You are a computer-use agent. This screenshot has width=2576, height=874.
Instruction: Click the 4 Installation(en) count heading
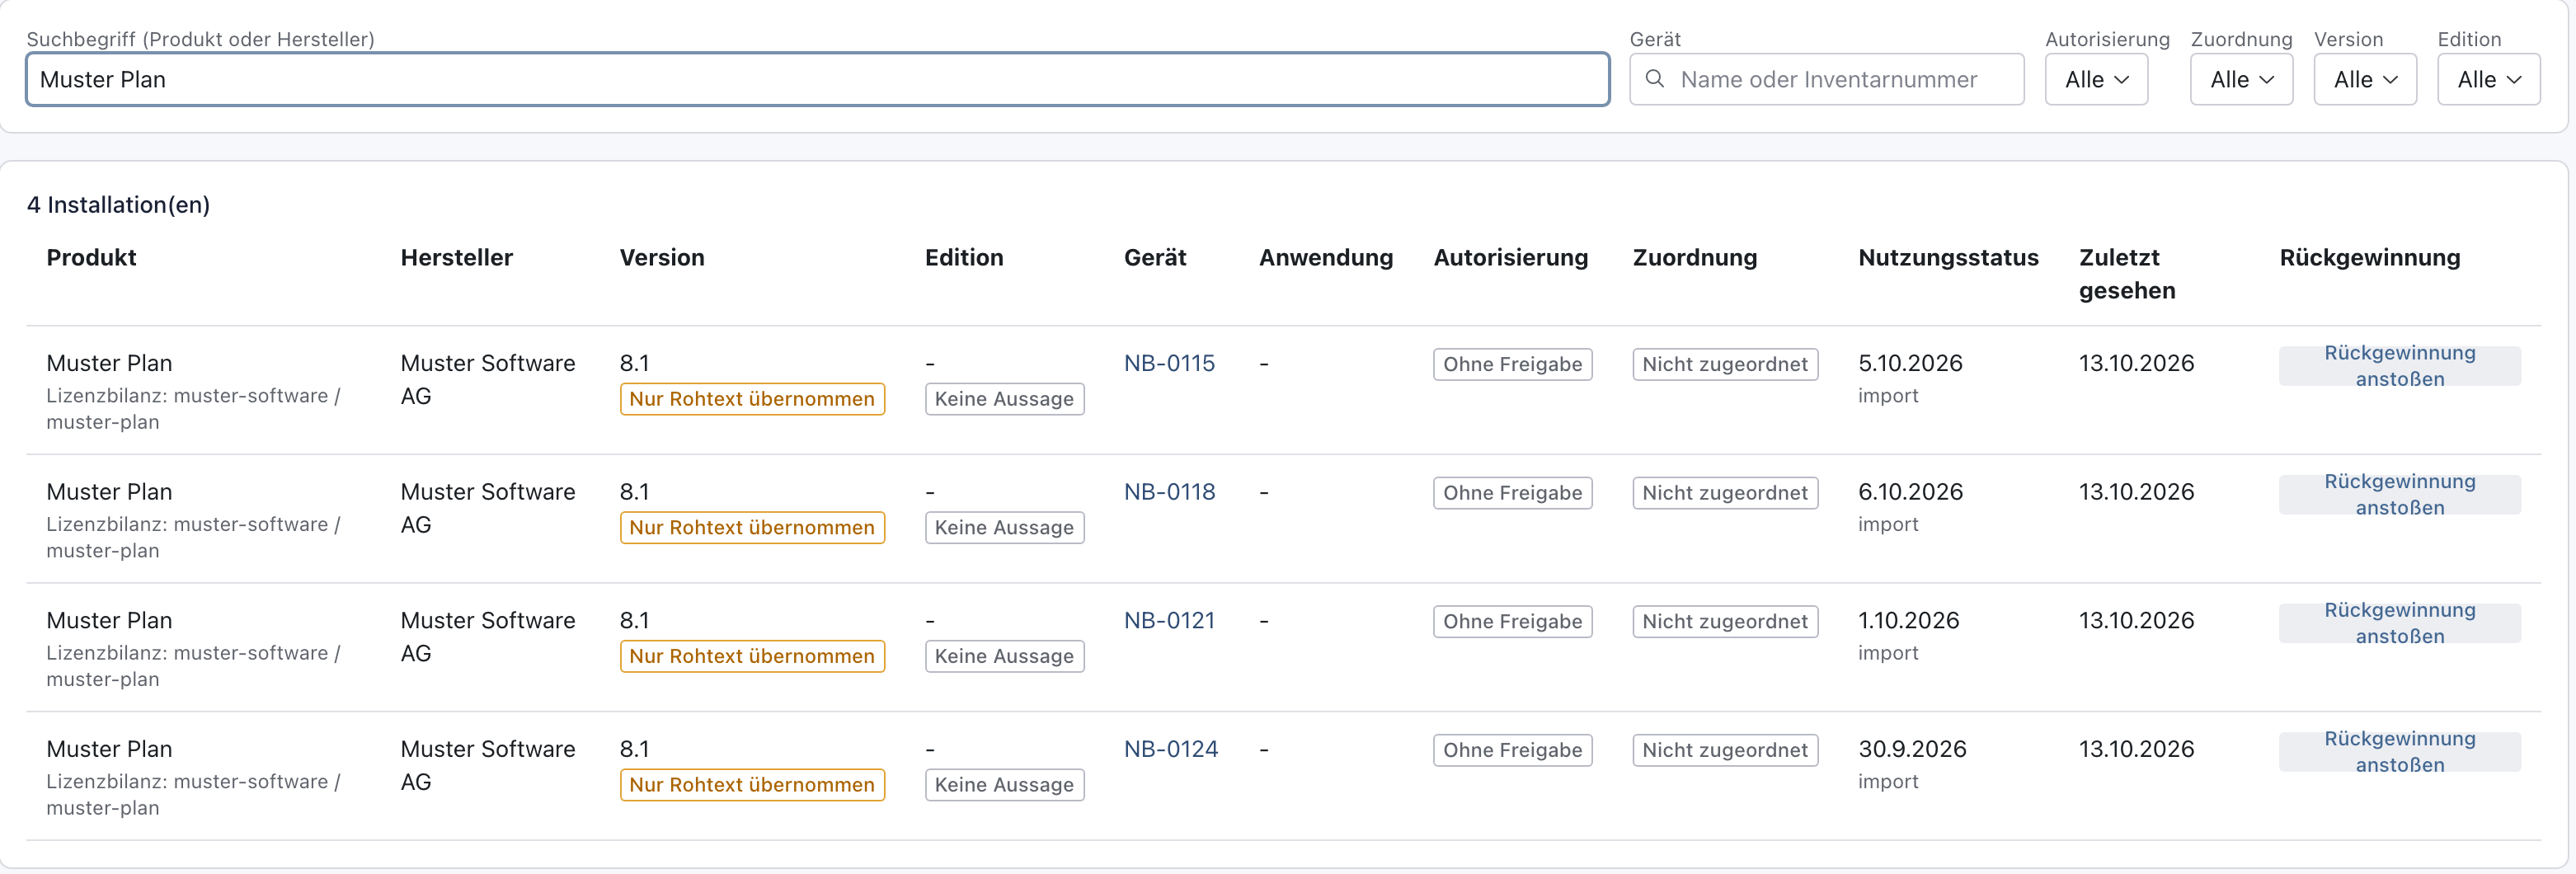(118, 205)
